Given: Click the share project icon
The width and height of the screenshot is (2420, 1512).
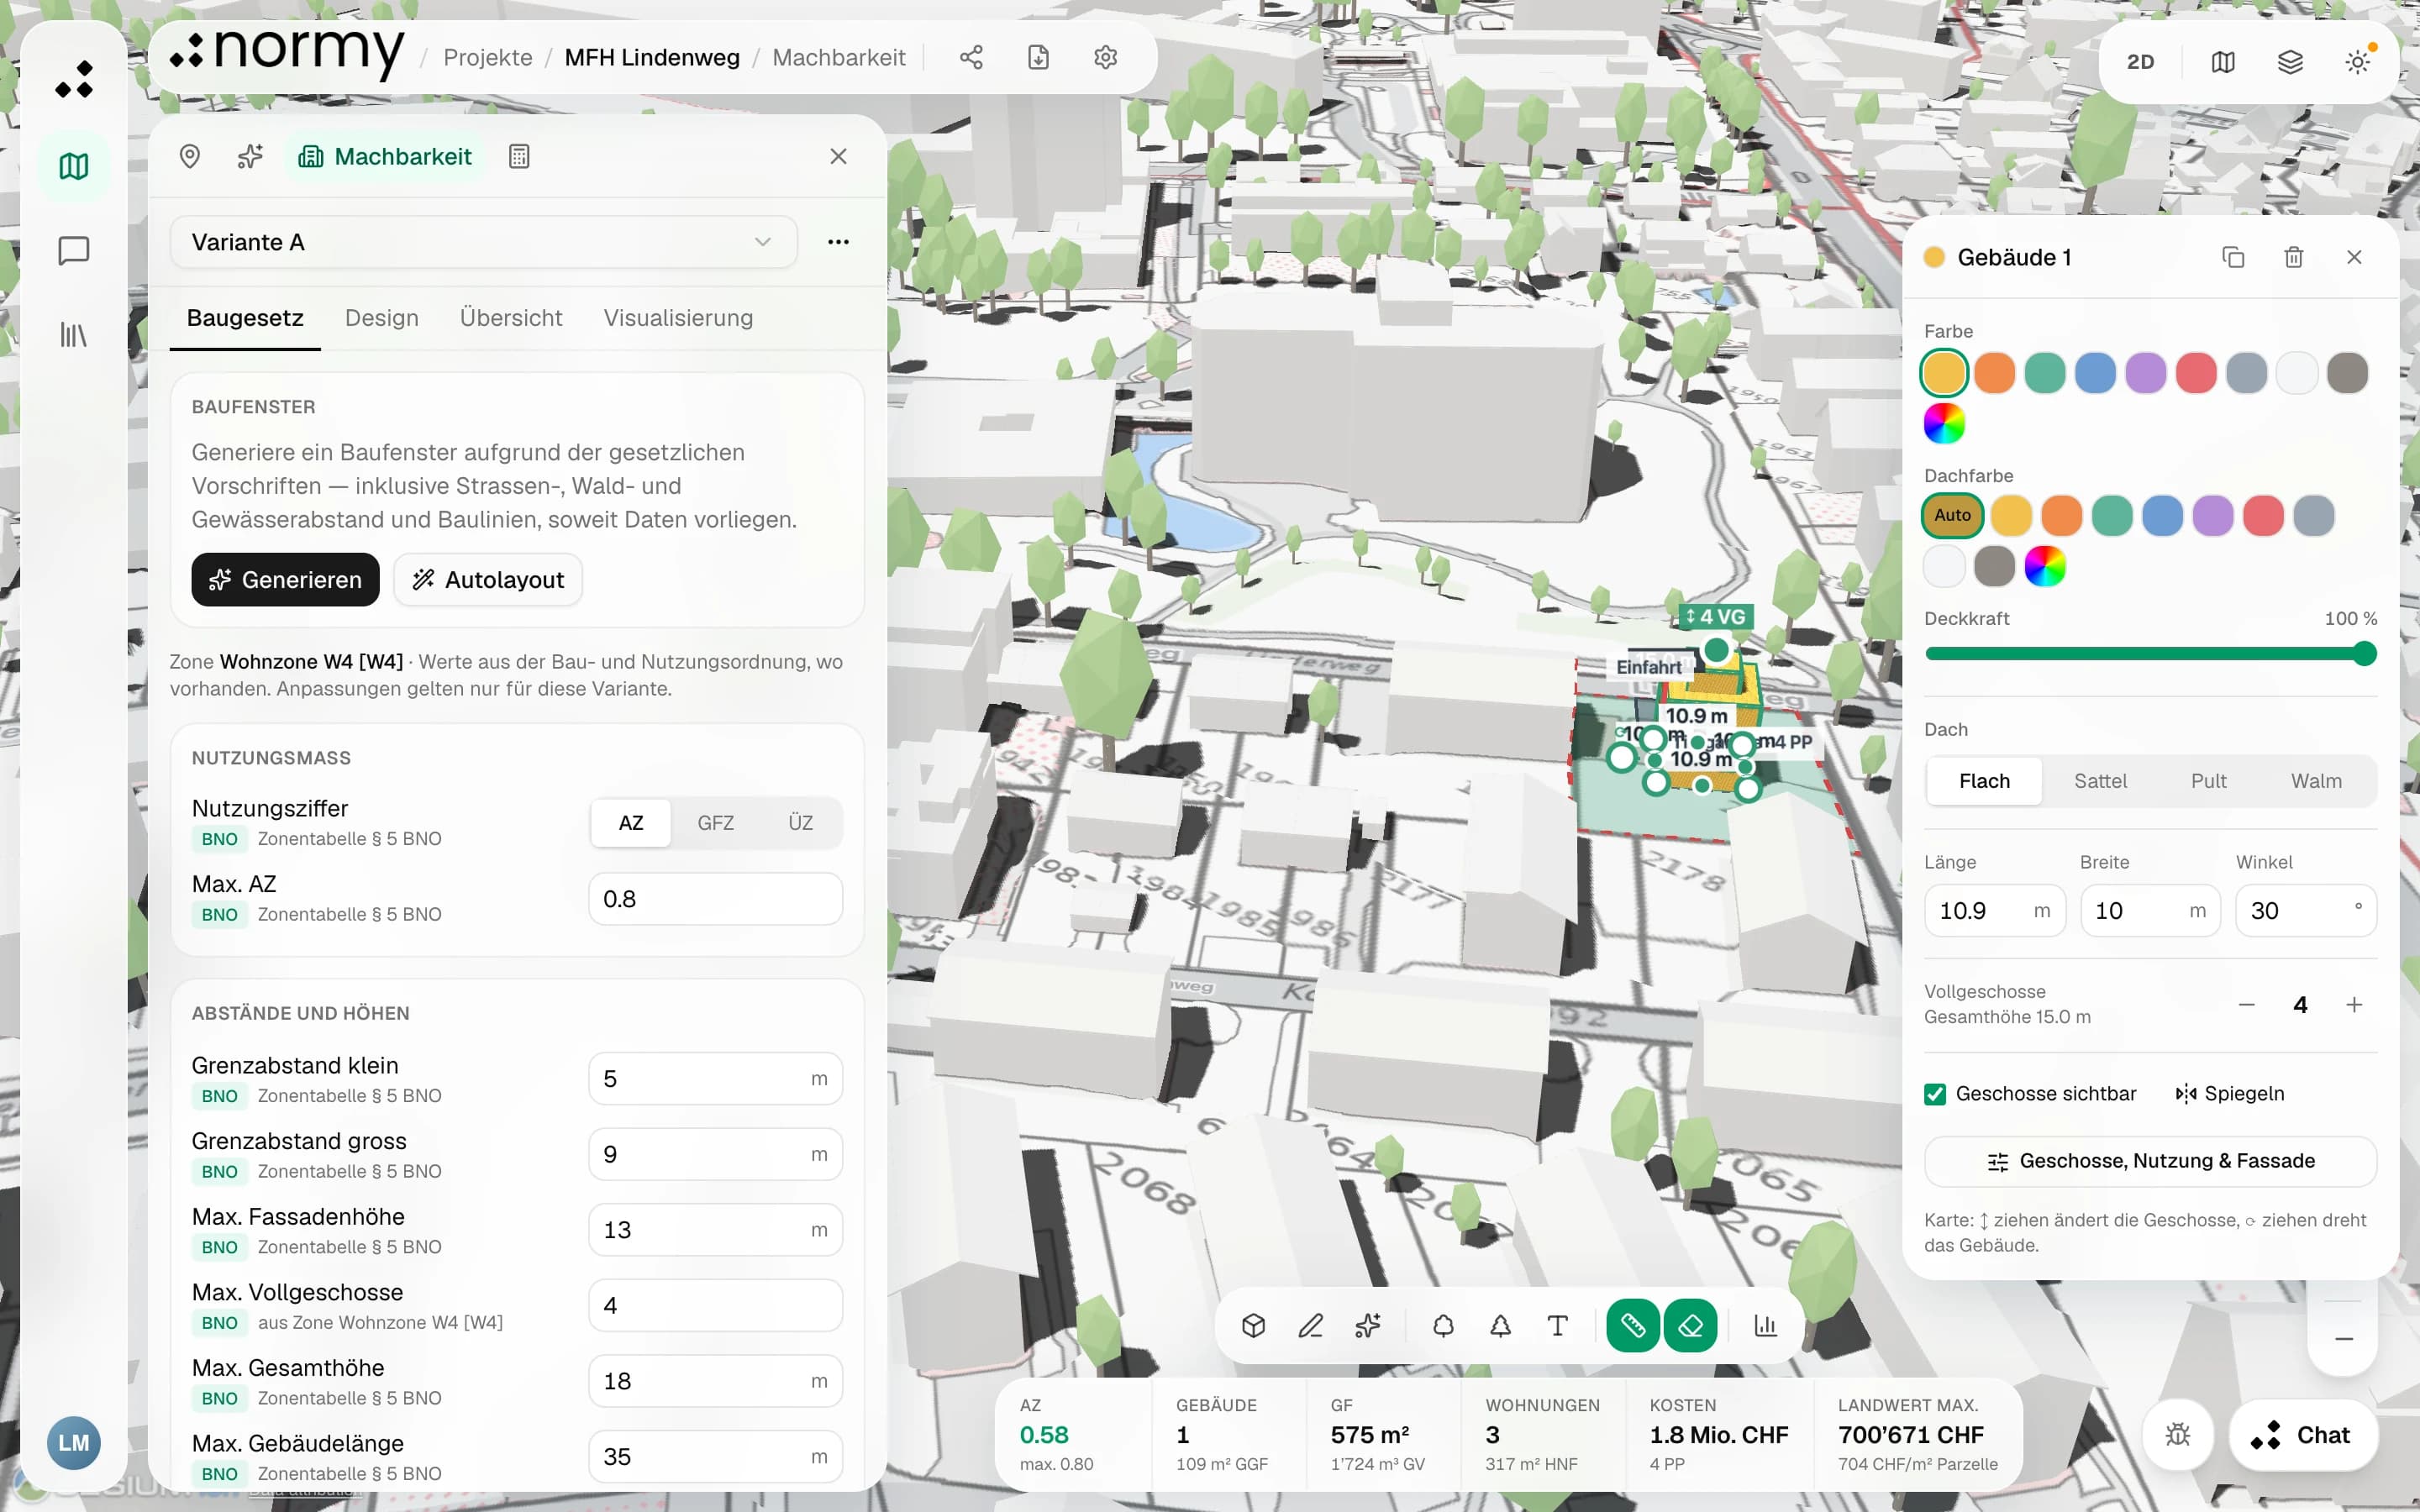Looking at the screenshot, I should tap(971, 58).
